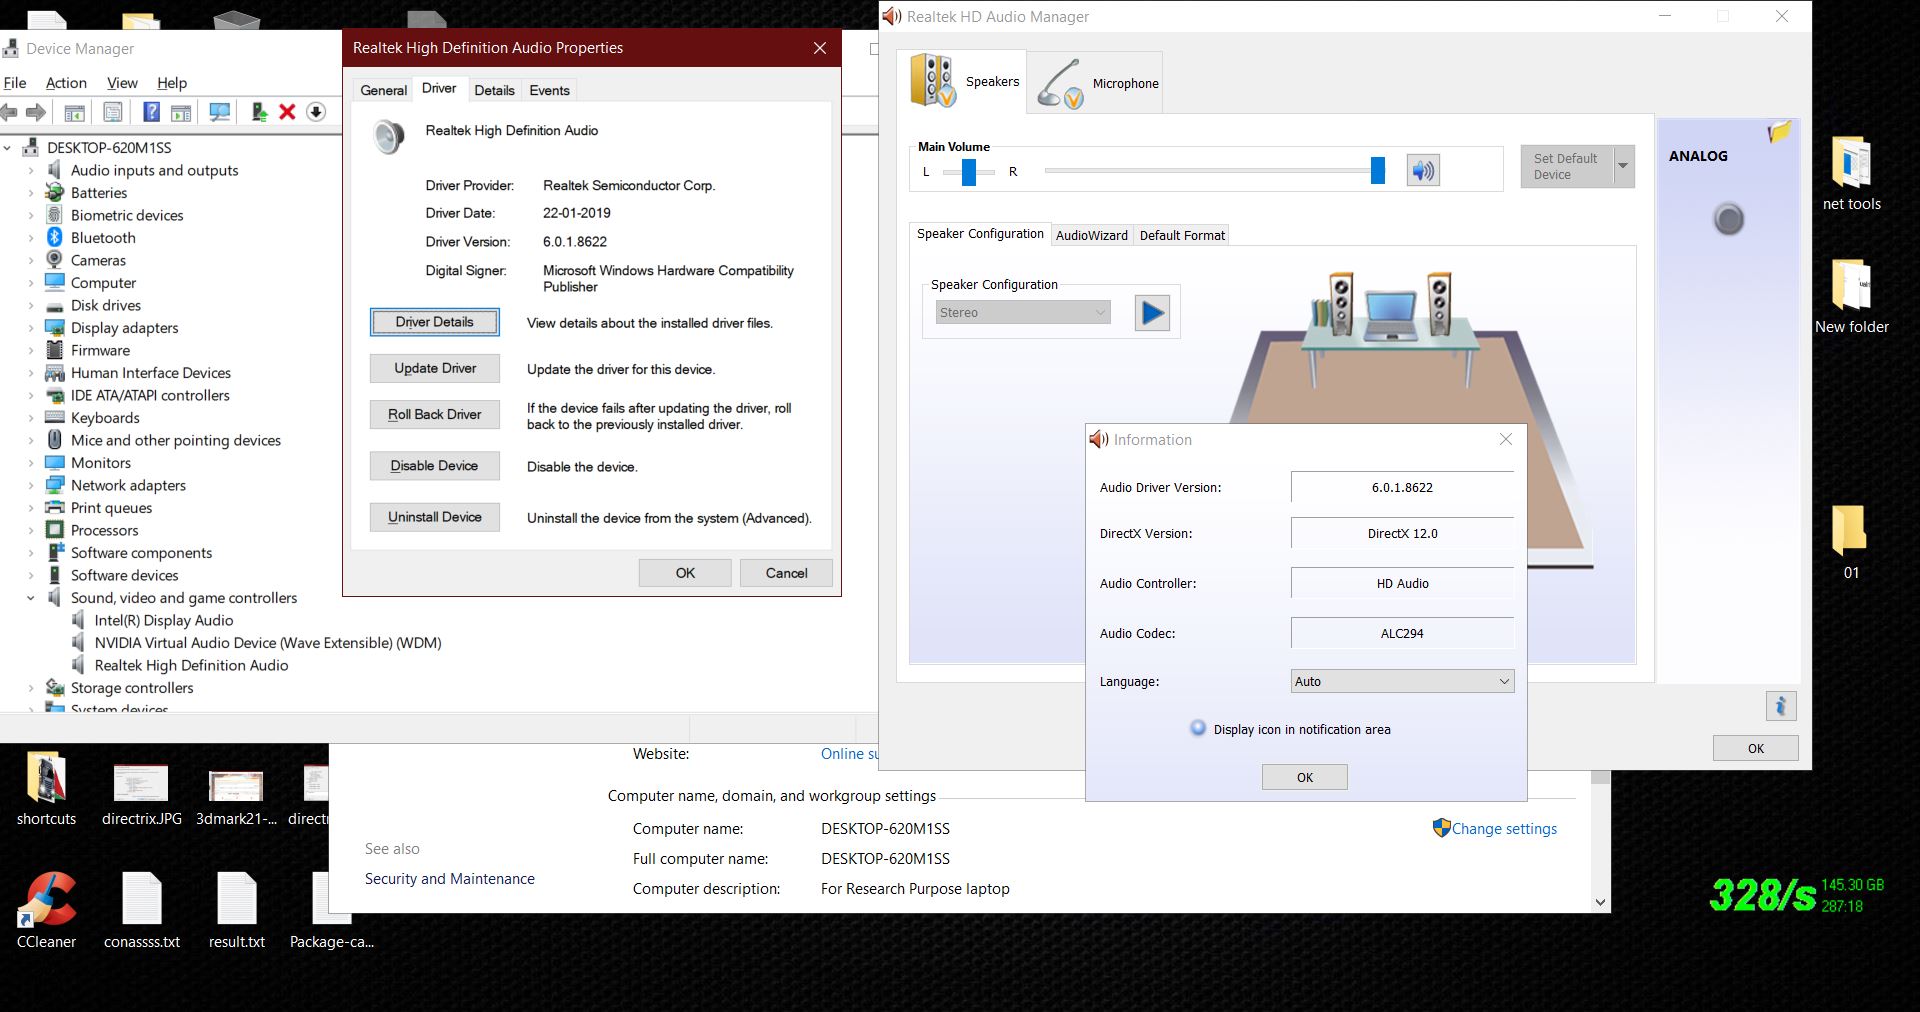Image resolution: width=1920 pixels, height=1012 pixels.
Task: Open the View menu in Device Manager
Action: 122,83
